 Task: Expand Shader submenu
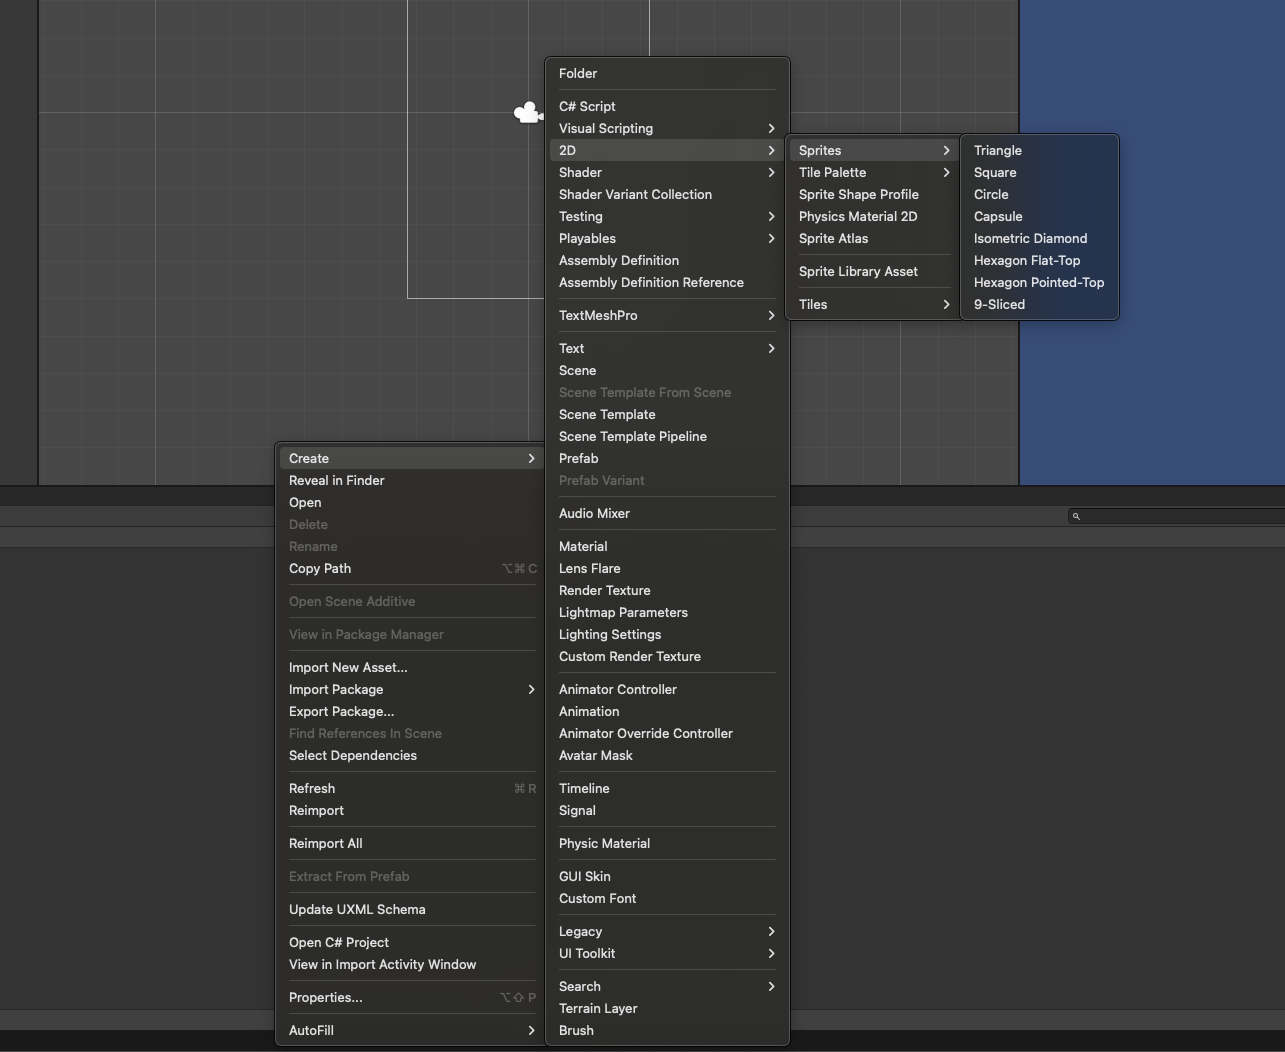[x=667, y=172]
